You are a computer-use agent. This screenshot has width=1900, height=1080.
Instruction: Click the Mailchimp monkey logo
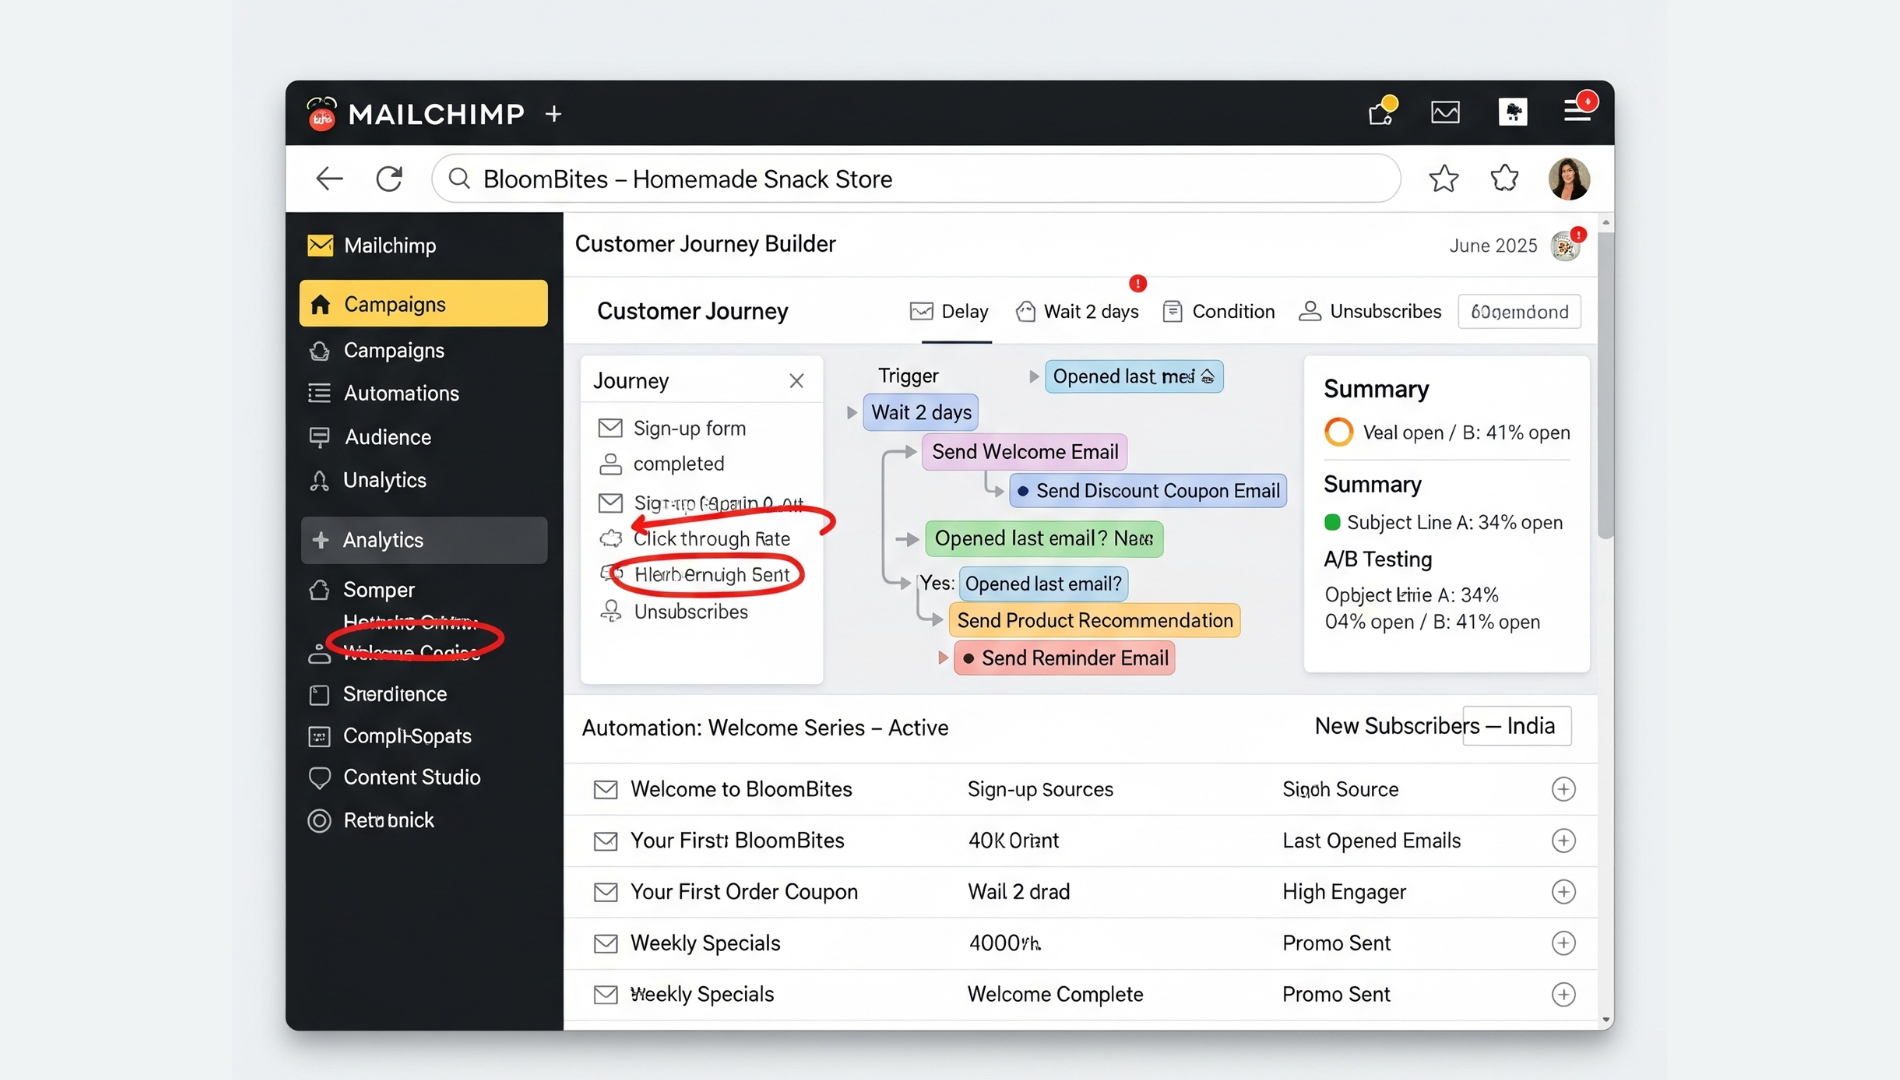coord(321,114)
